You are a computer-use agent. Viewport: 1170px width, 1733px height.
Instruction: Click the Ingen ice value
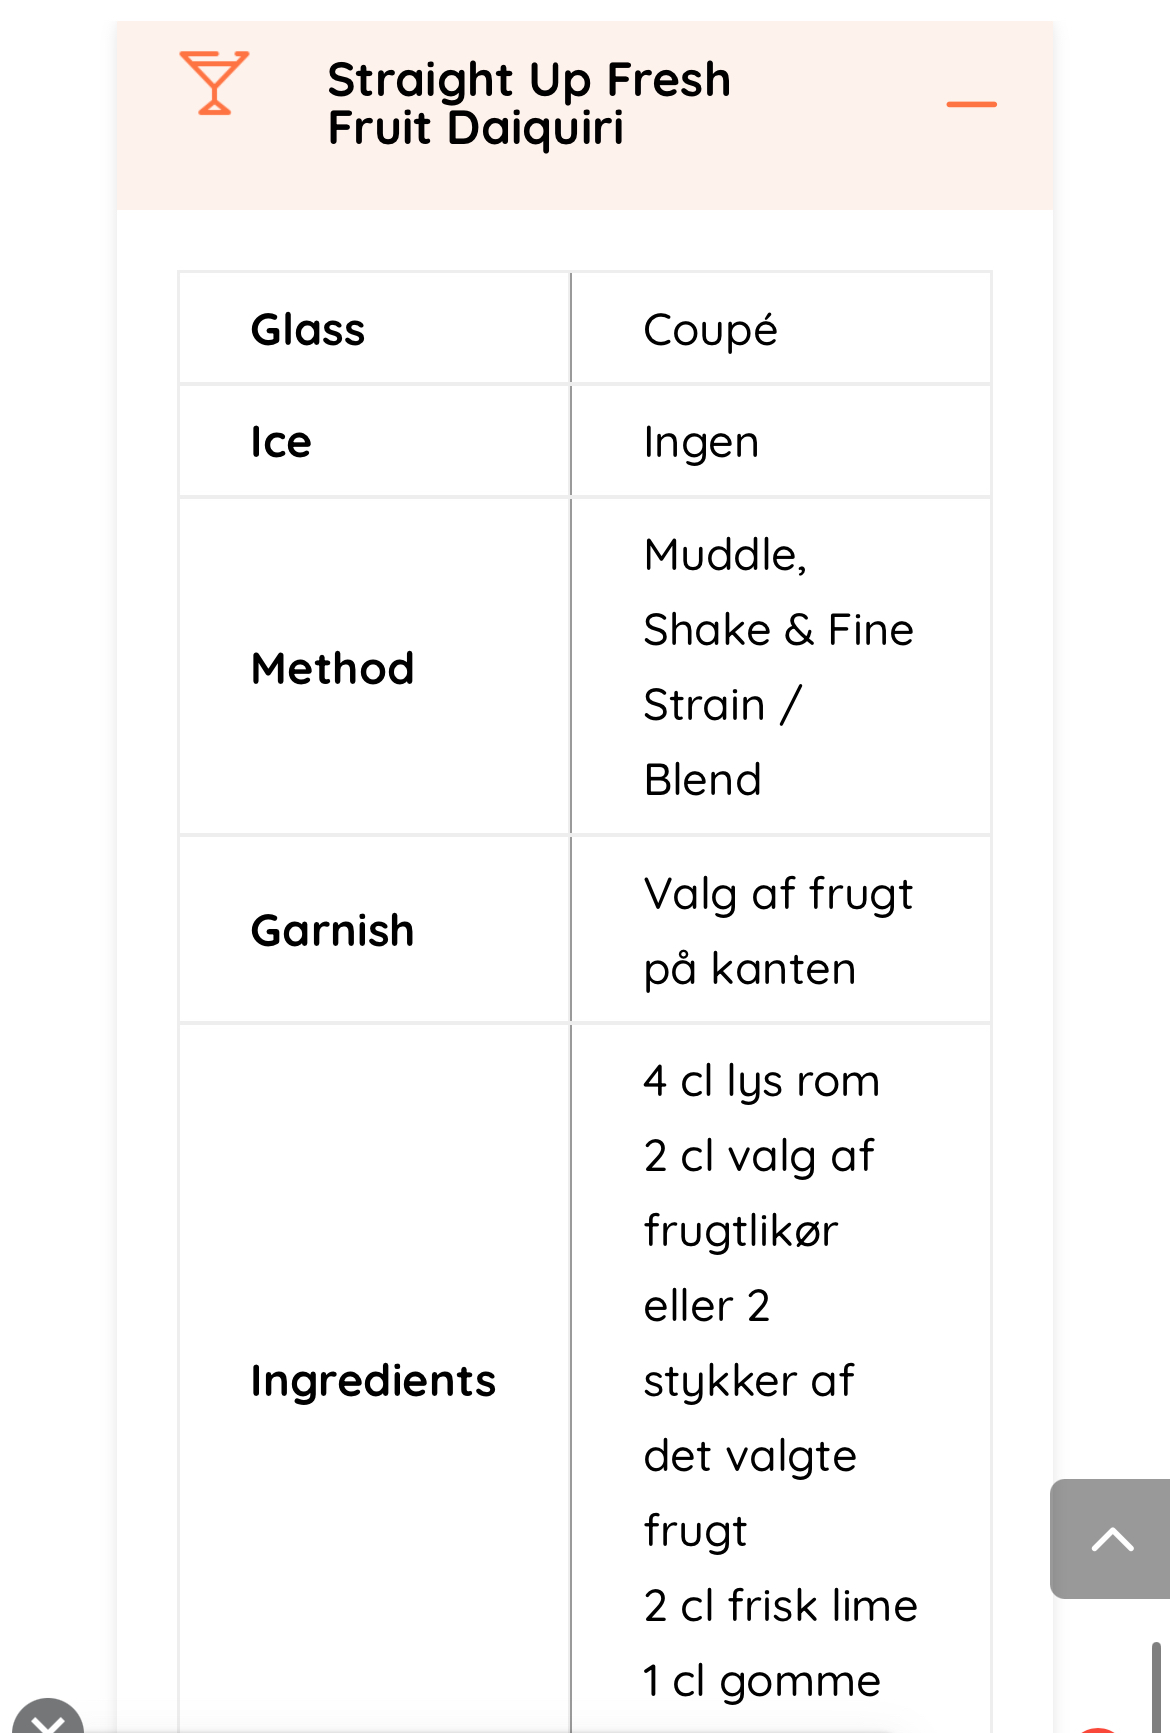point(701,442)
